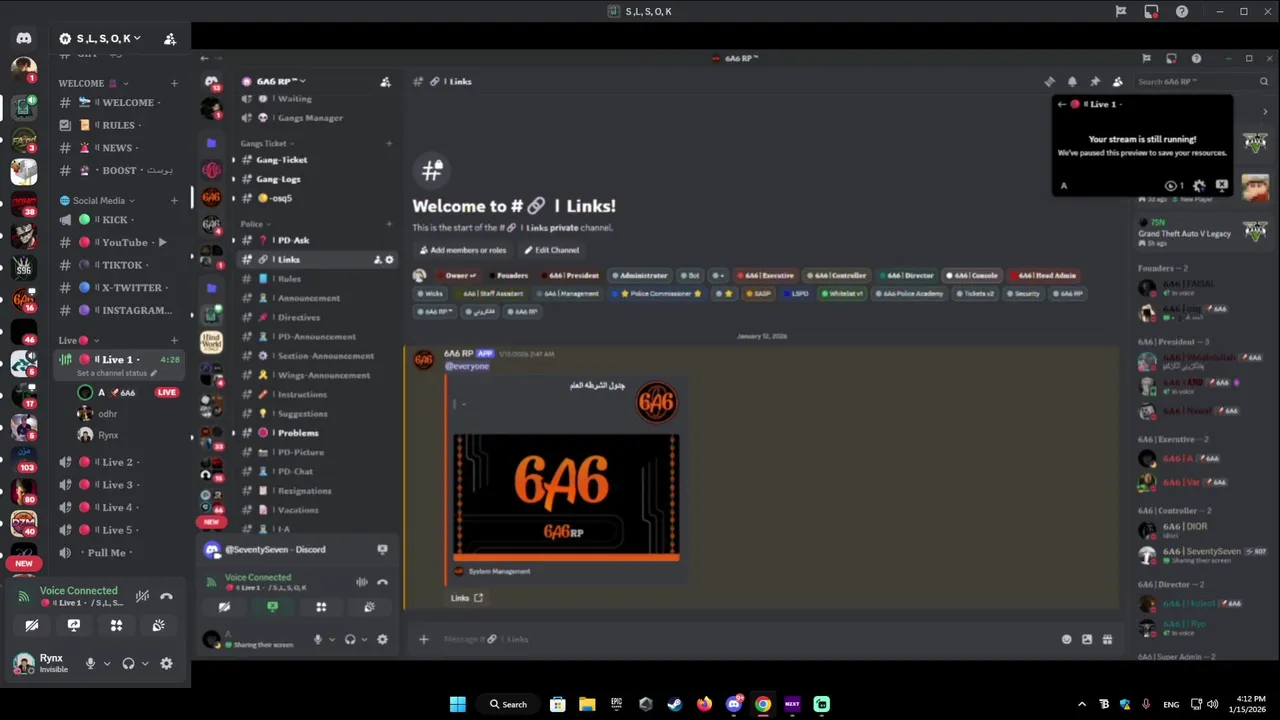Click the NEW unread pill in server list
Viewport: 1280px width, 720px height.
click(24, 563)
